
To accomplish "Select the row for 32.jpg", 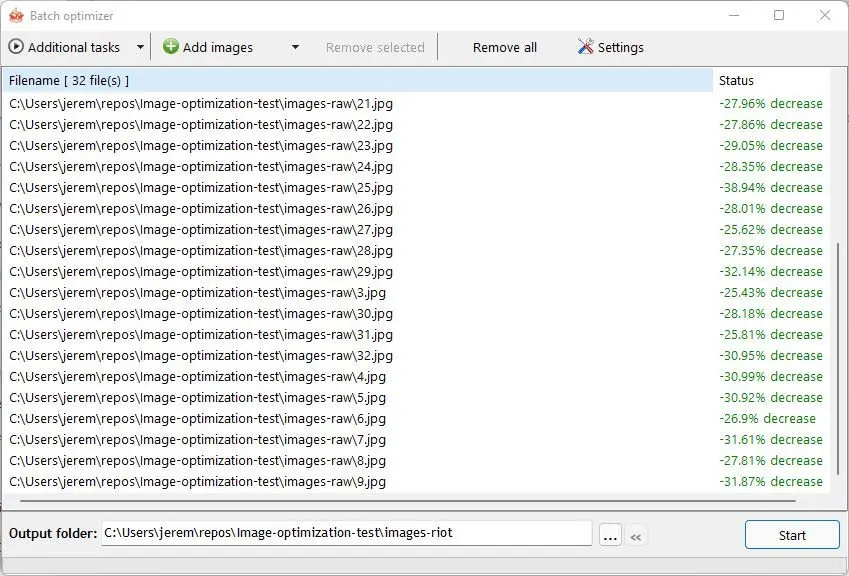I will [415, 356].
